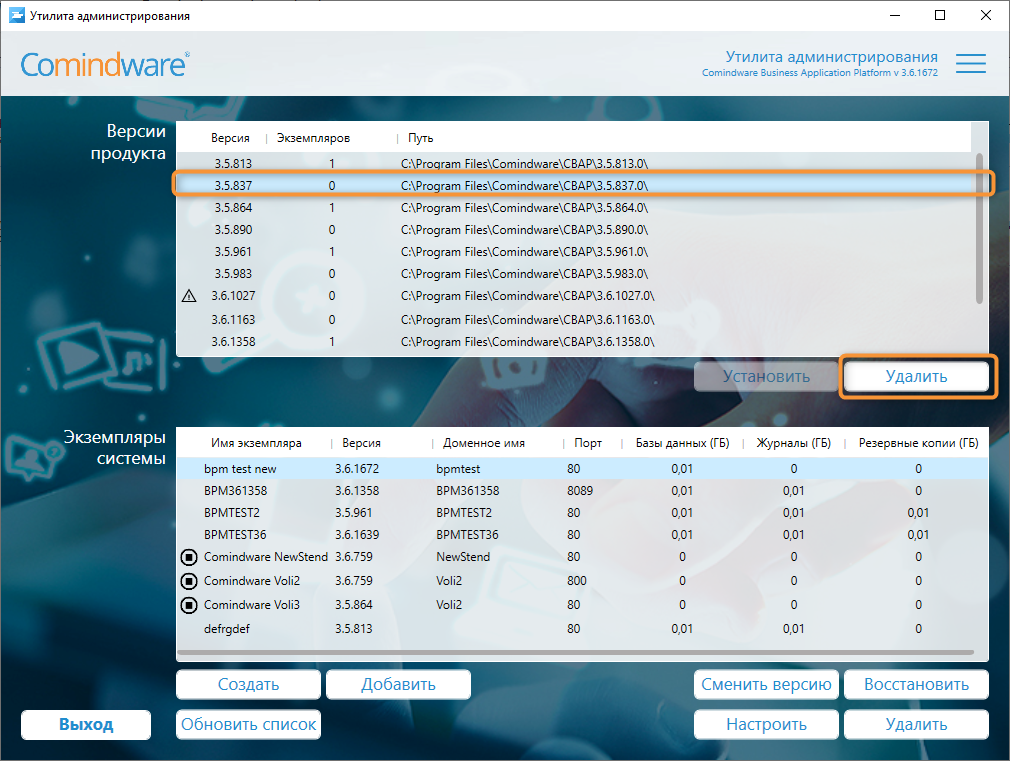Click the Добавить button

[x=398, y=684]
